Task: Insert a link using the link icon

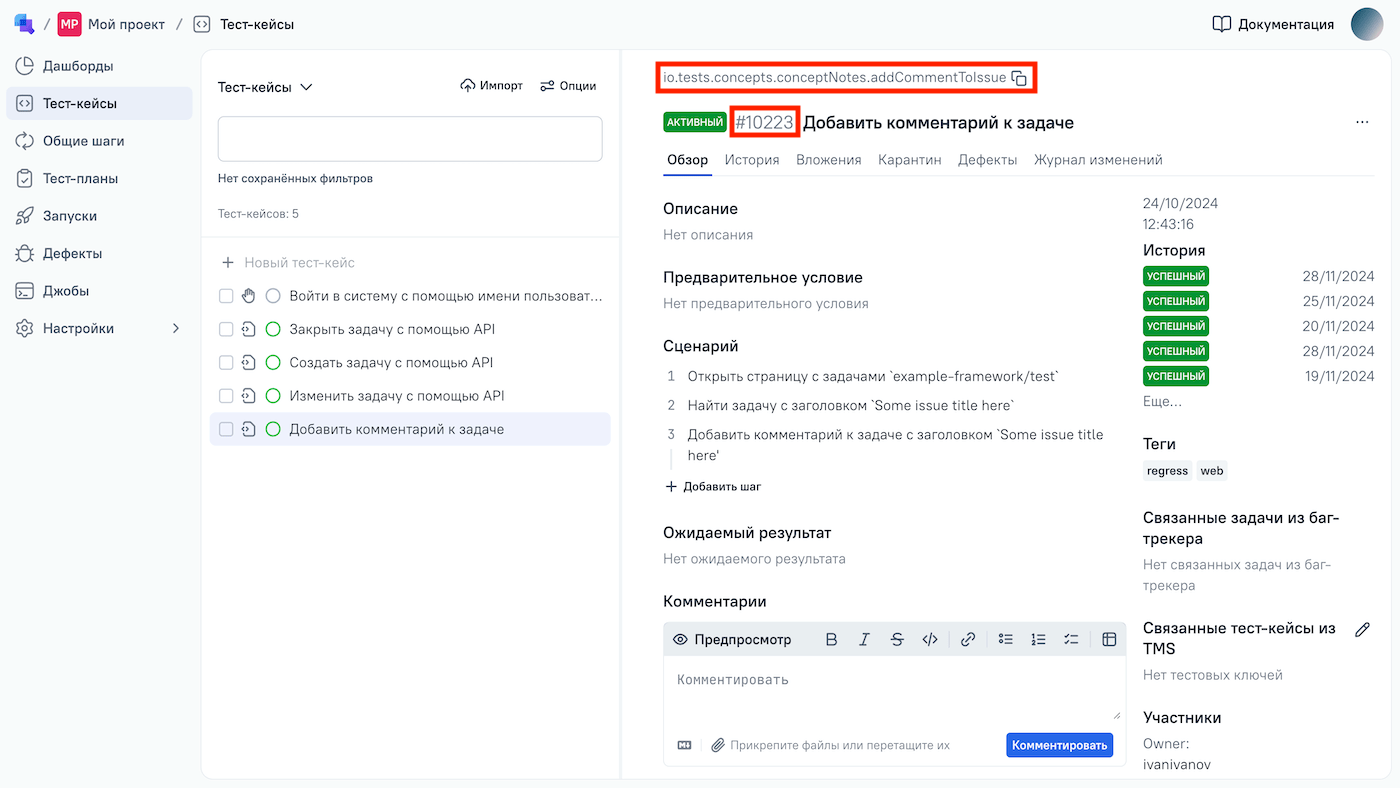Action: 967,640
